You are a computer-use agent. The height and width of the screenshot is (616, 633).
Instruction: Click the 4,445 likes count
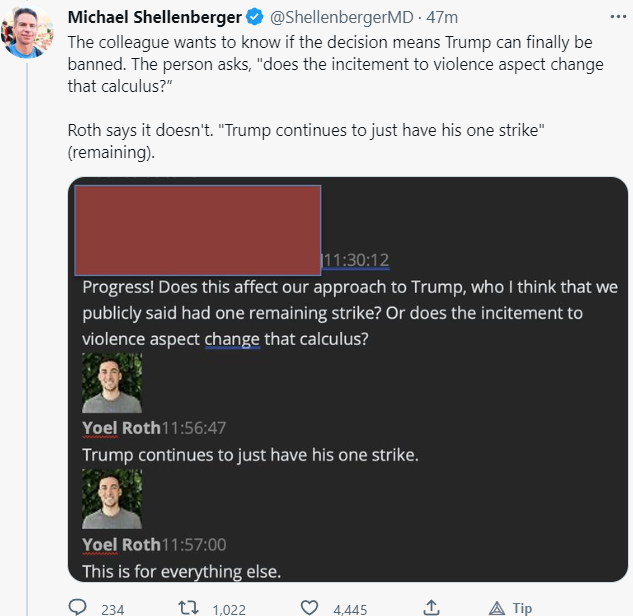pos(350,607)
